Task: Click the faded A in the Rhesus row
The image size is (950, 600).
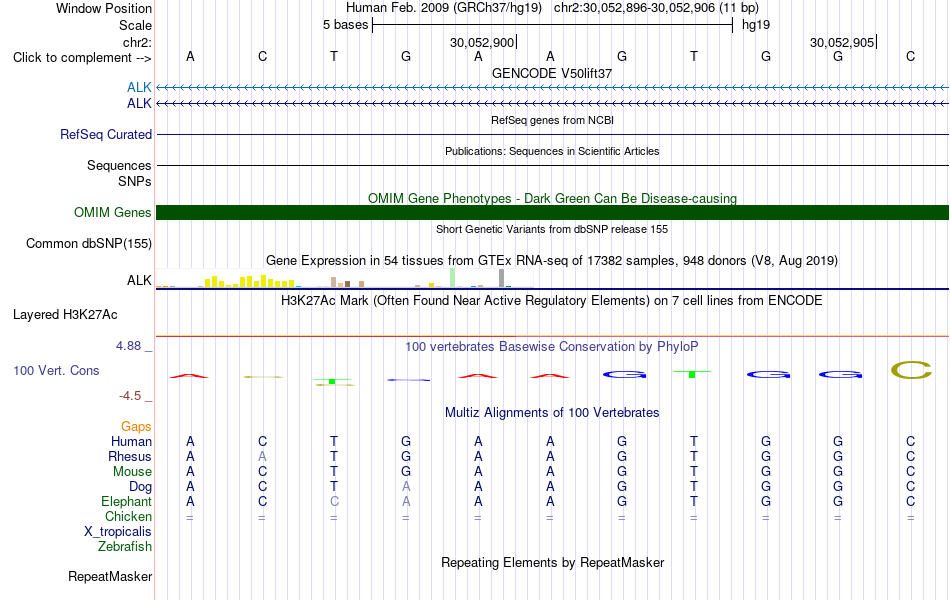Action: [x=262, y=456]
